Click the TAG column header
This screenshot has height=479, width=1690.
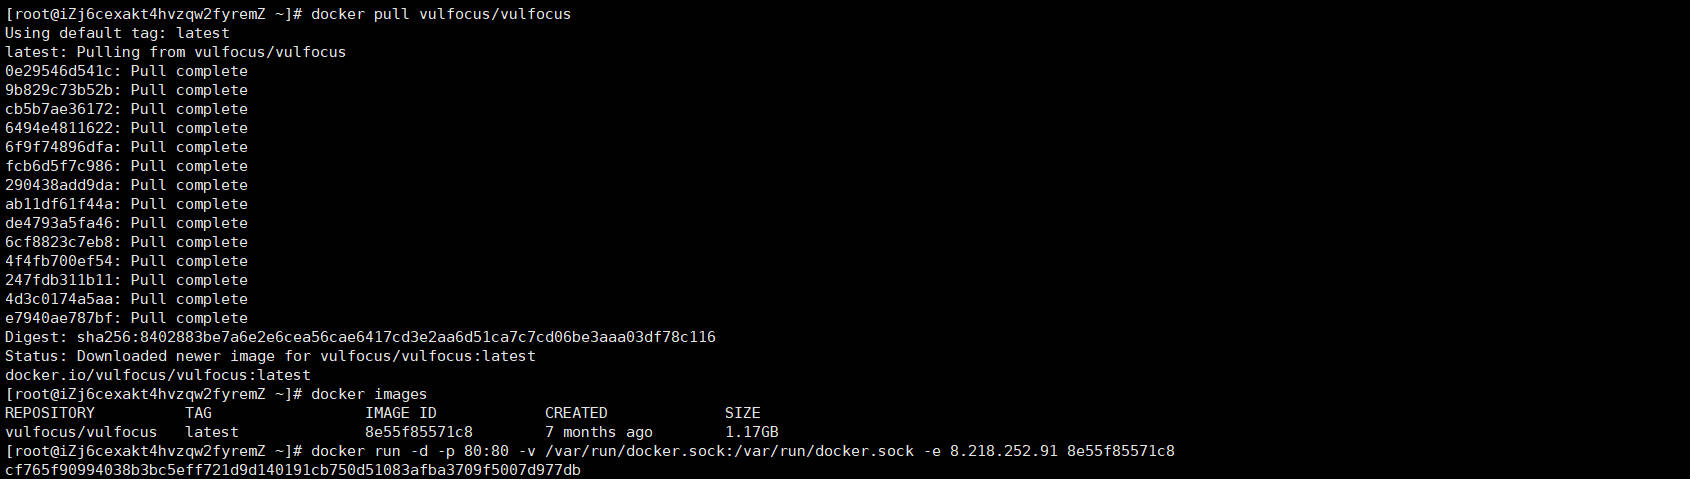[x=198, y=413]
